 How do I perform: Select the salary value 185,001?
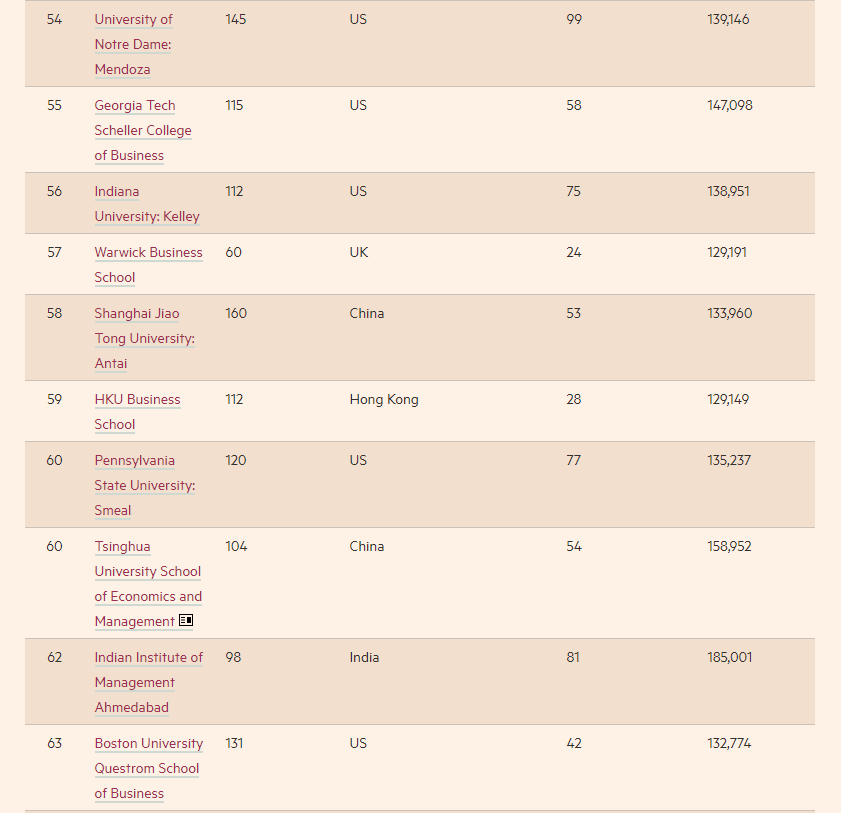pyautogui.click(x=729, y=657)
